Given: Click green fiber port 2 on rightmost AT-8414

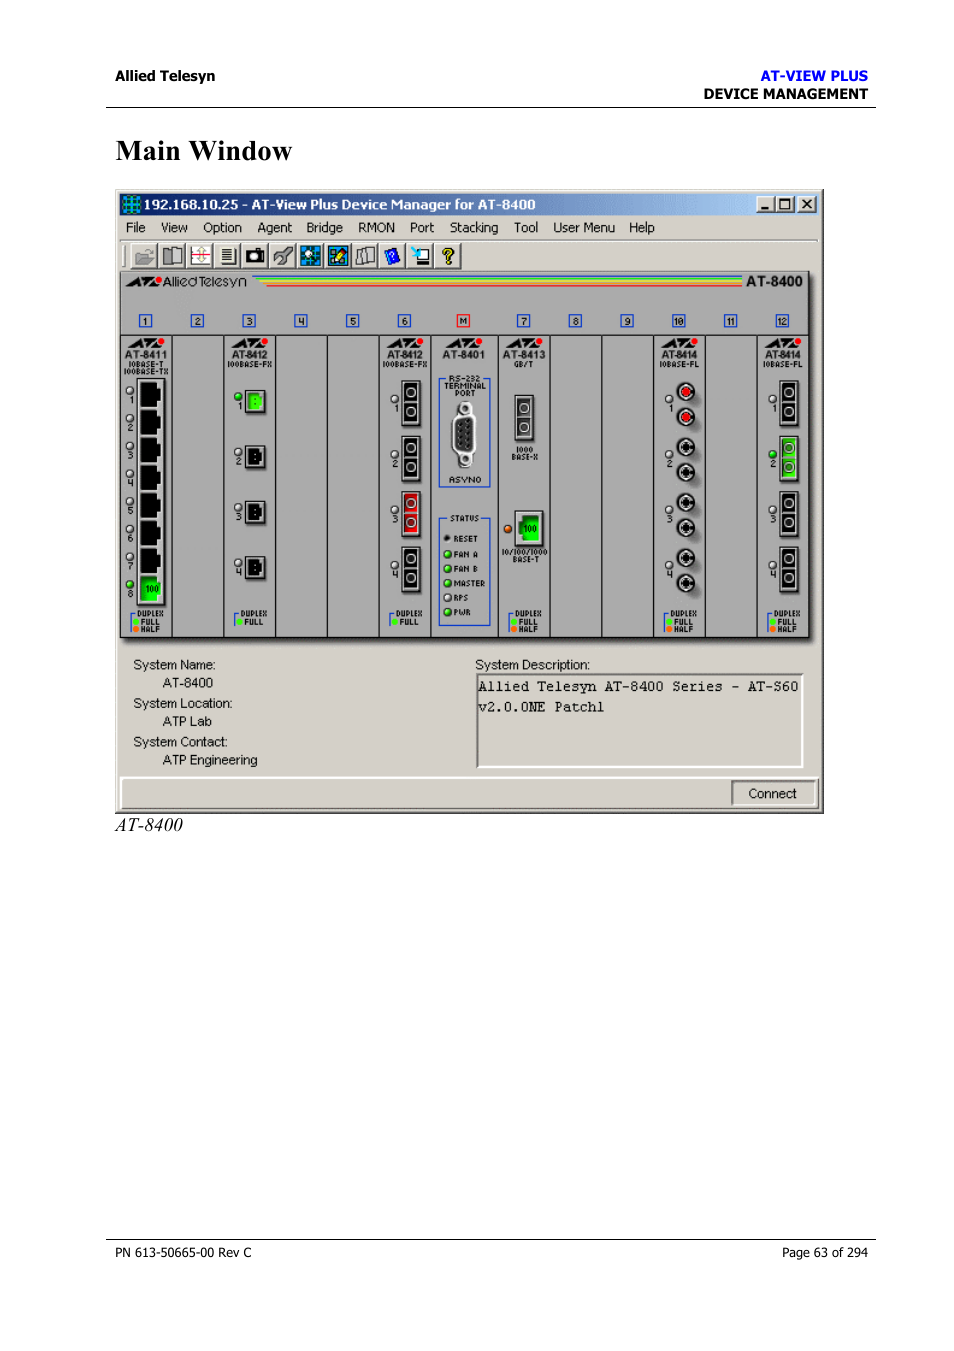Looking at the screenshot, I should point(789,458).
